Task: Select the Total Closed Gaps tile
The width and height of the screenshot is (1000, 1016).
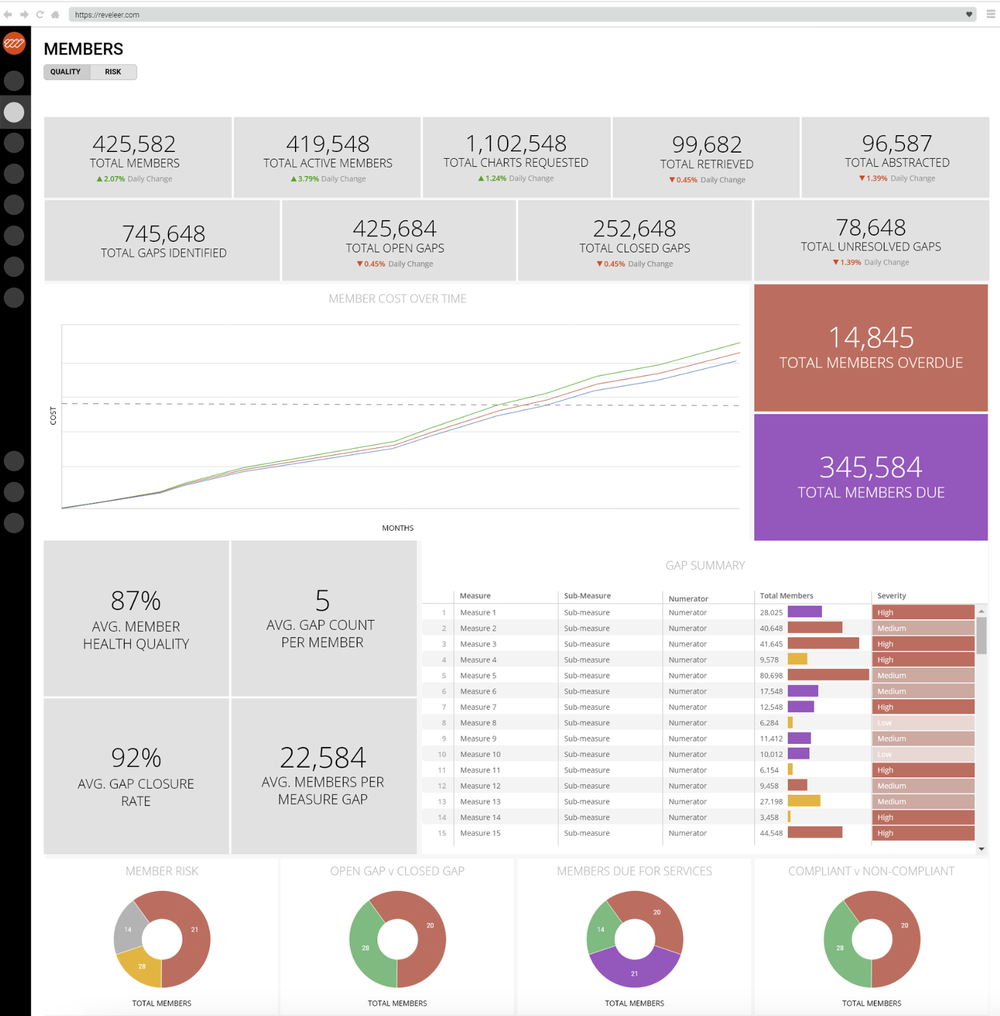Action: point(635,240)
